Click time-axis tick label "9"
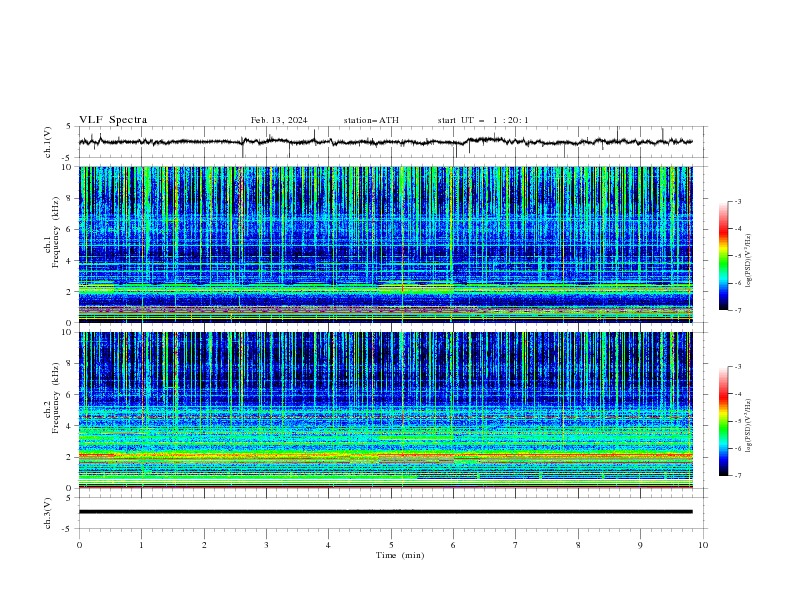792x612 pixels. [640, 545]
